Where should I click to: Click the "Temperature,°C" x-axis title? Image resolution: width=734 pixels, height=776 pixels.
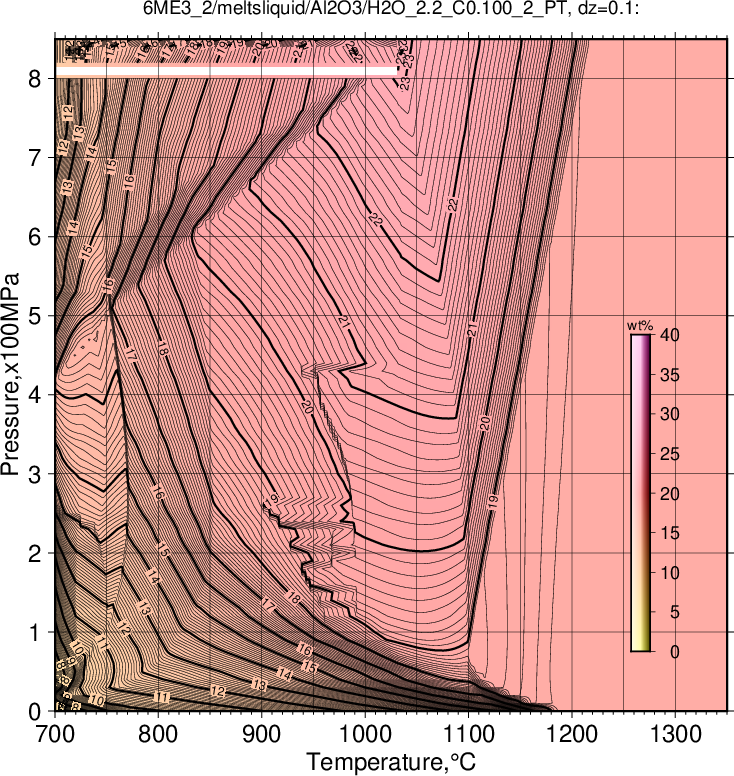click(391, 762)
